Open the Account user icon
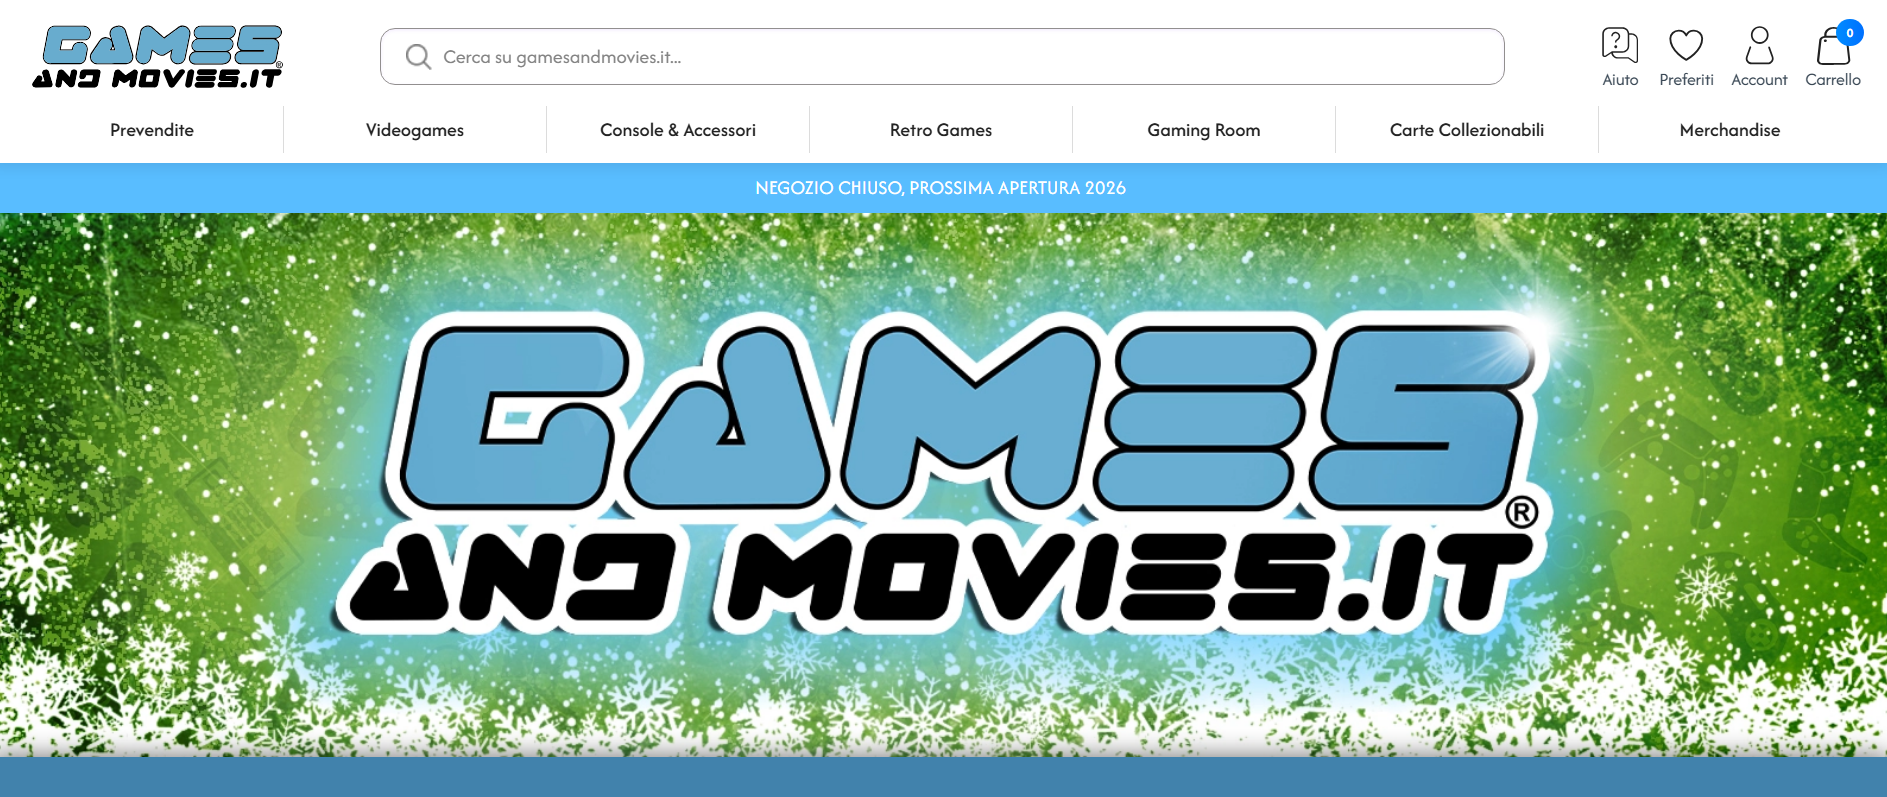The height and width of the screenshot is (797, 1887). pos(1759,45)
